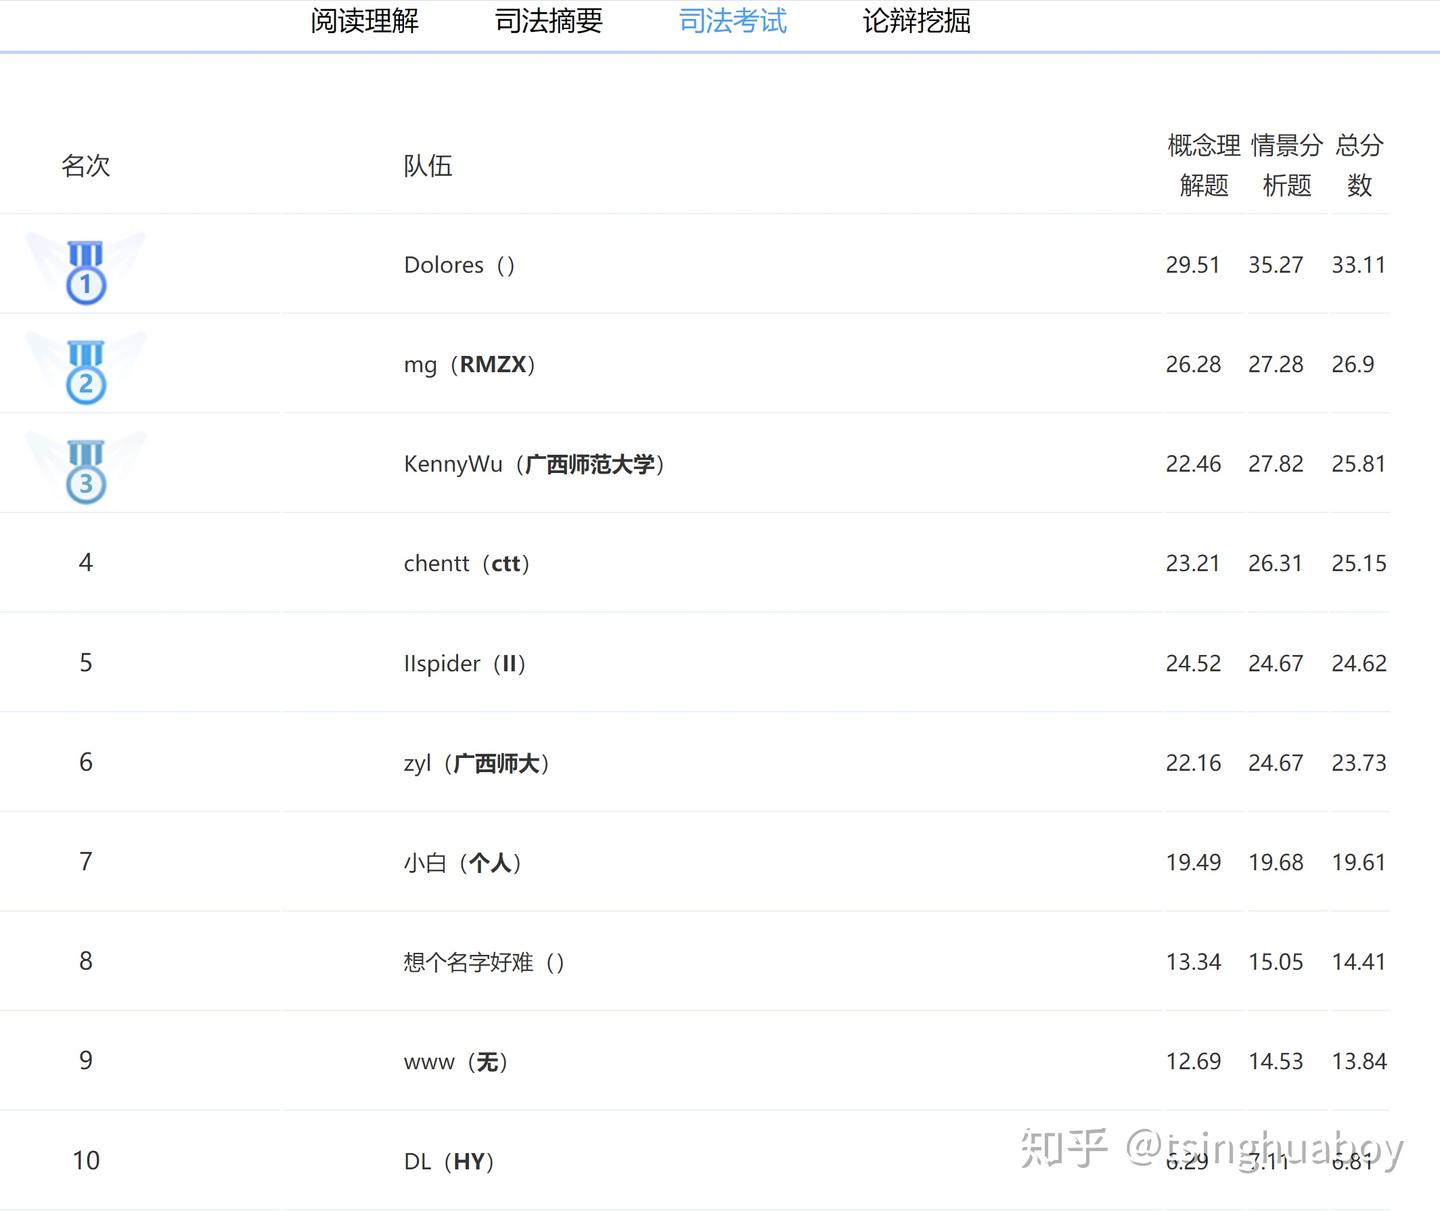
Task: Sort by the 总分数 column header
Action: [x=1360, y=165]
